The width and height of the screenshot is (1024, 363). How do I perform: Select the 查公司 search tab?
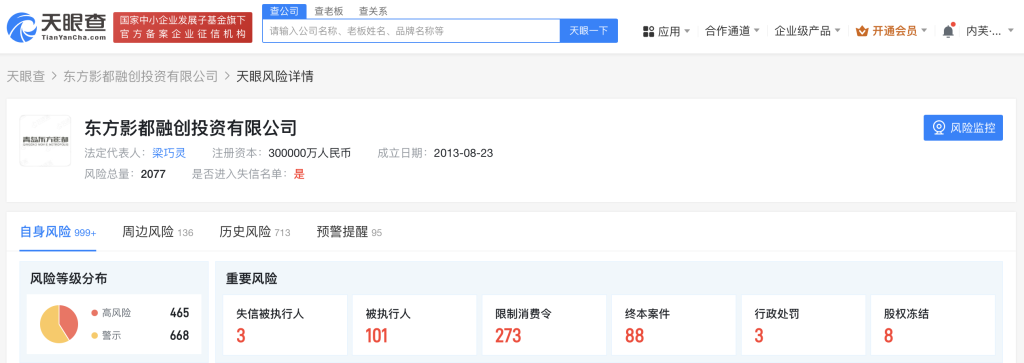tap(284, 11)
